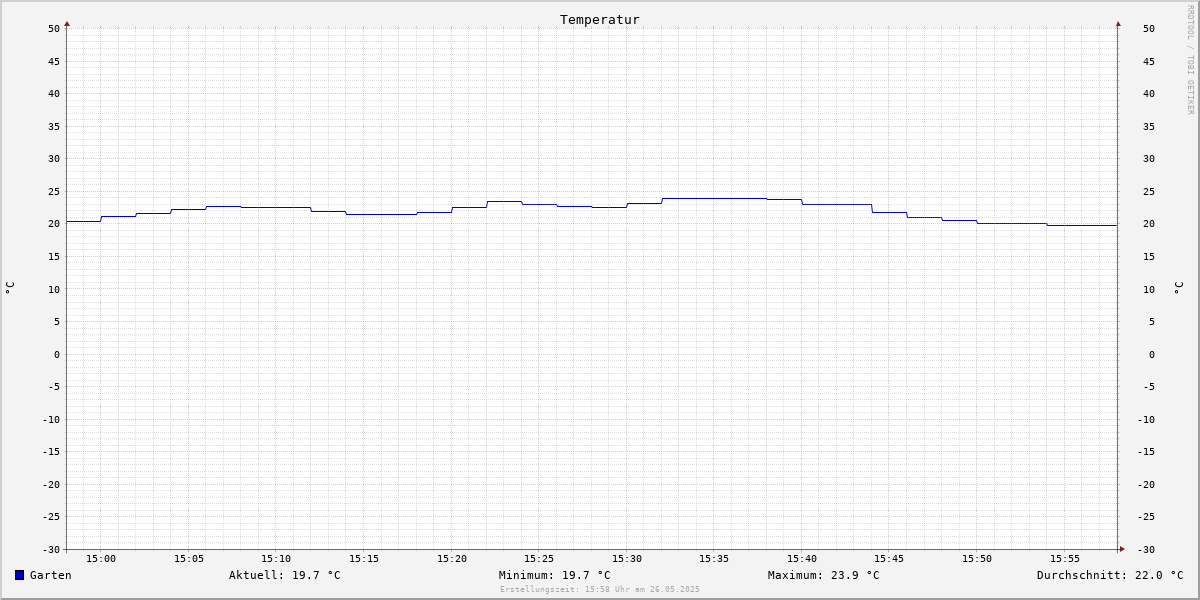Image resolution: width=1200 pixels, height=600 pixels.
Task: Click the 15:55 time axis label
Action: point(1065,559)
